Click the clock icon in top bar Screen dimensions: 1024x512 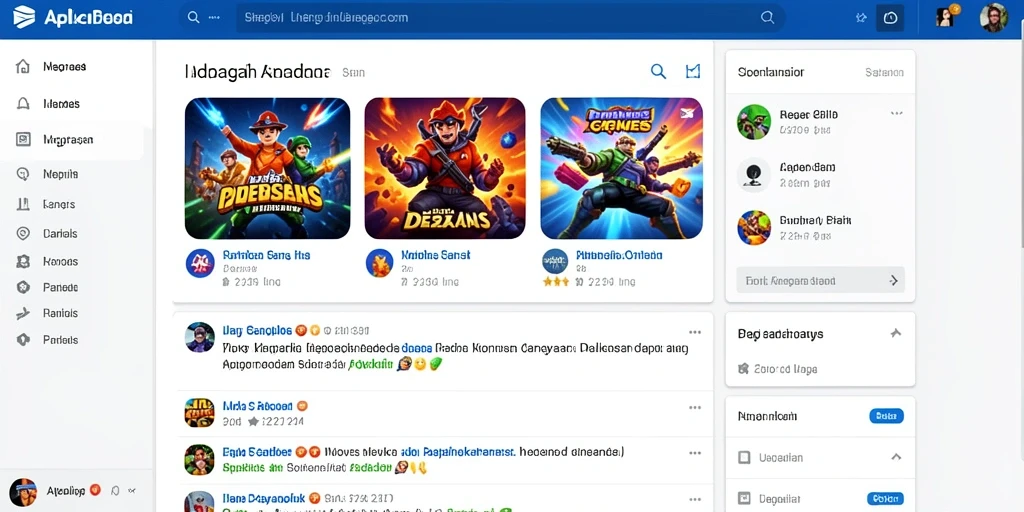[x=890, y=18]
